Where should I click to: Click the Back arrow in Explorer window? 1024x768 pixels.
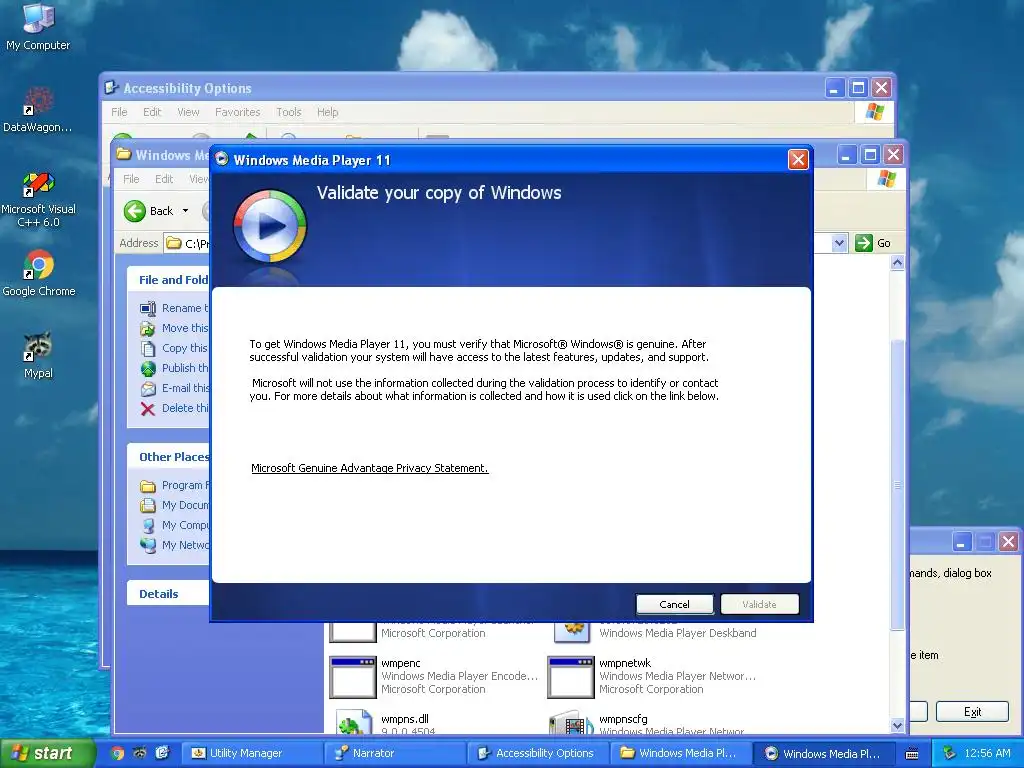(135, 211)
